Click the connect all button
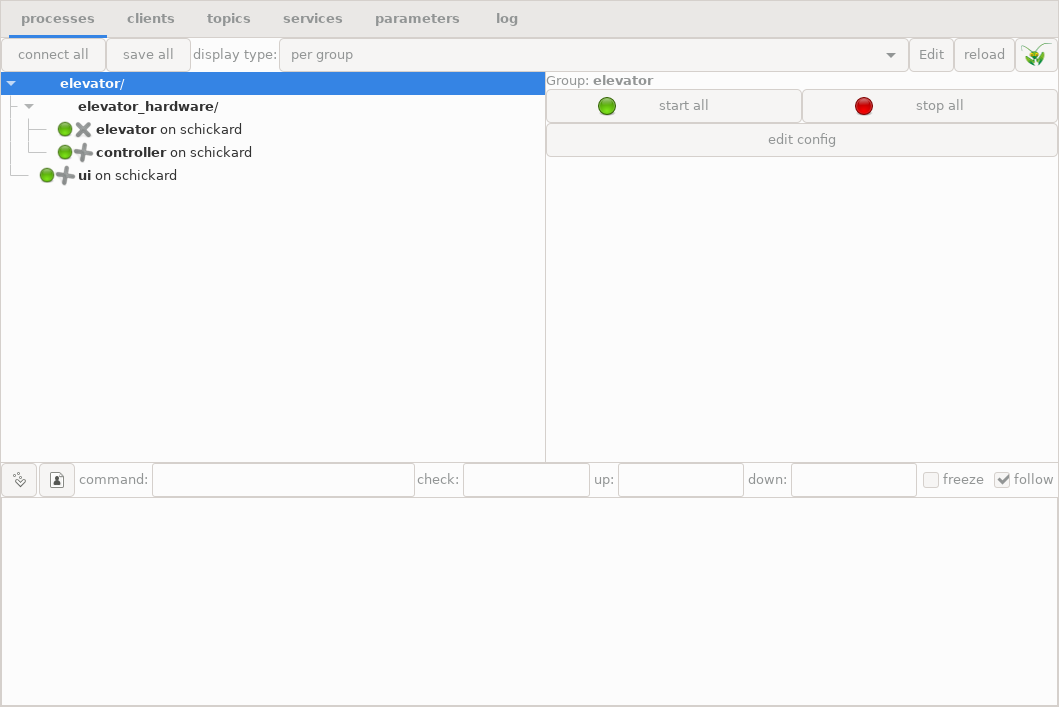The height and width of the screenshot is (707, 1059). click(53, 55)
